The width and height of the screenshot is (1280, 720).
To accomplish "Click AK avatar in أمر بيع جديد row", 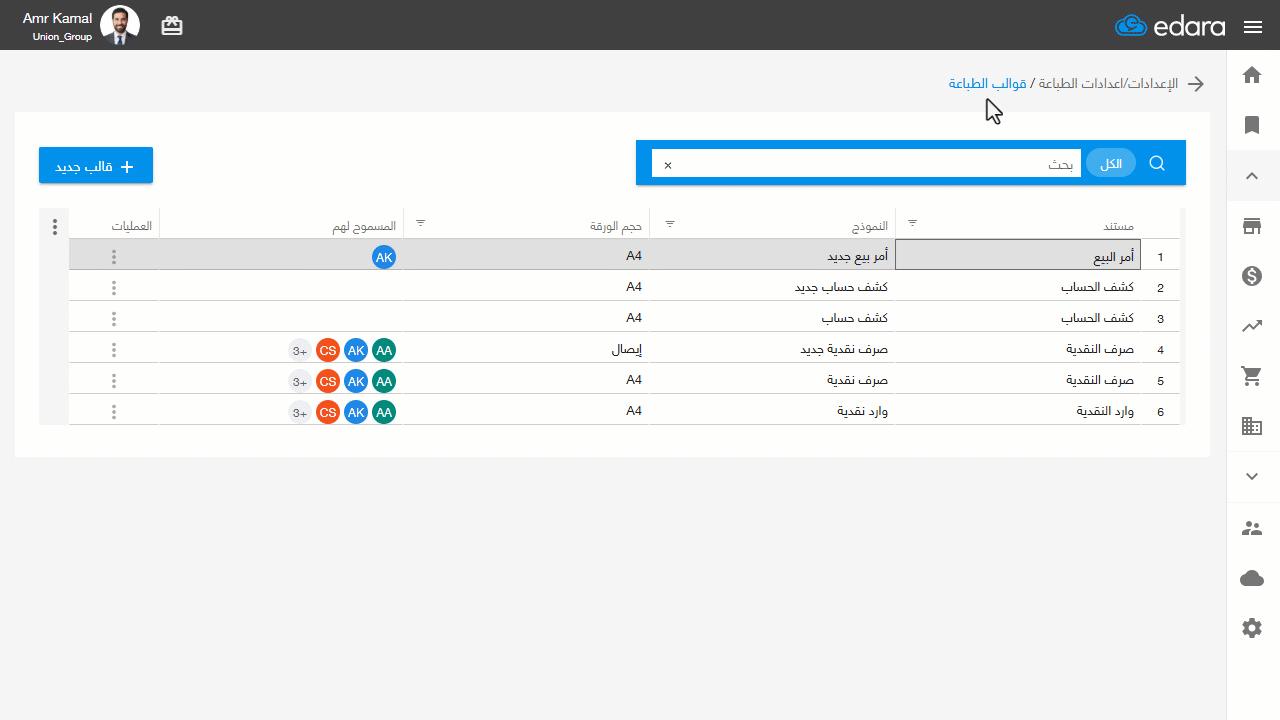I will tap(384, 257).
